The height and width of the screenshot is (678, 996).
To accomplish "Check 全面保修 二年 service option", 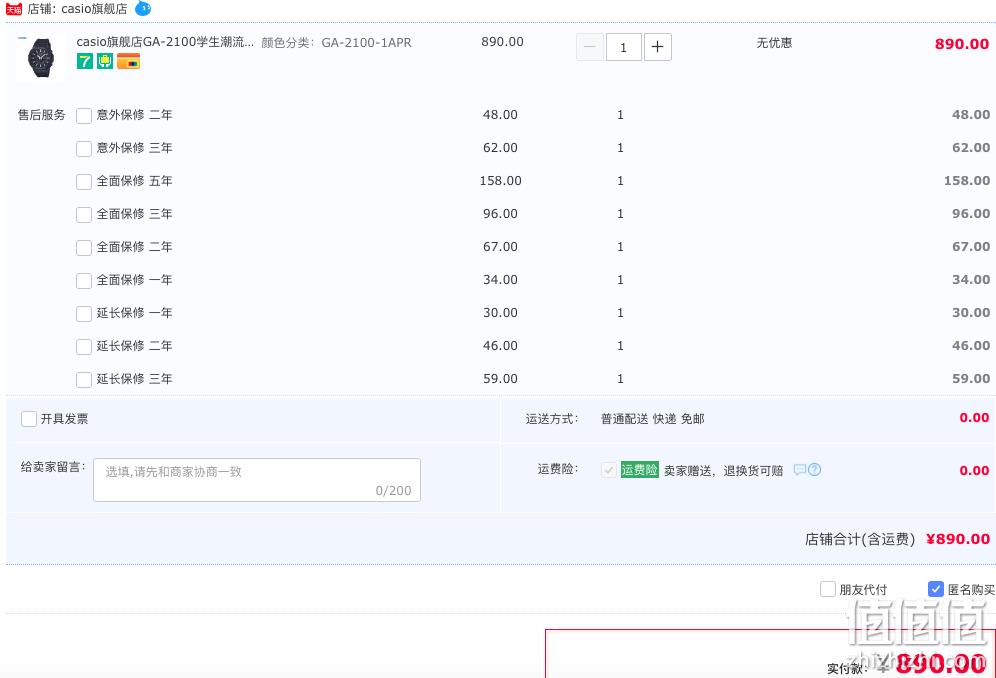I will [84, 248].
